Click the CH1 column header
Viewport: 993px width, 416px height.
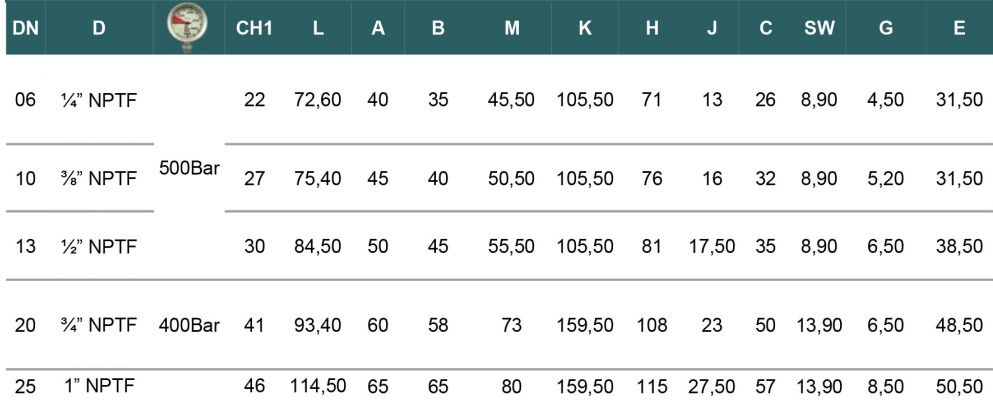(x=254, y=28)
